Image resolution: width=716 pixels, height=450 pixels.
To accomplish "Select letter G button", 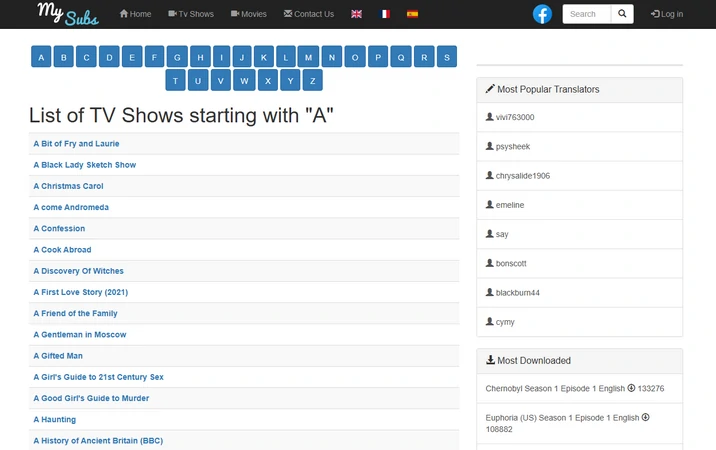I will [177, 57].
